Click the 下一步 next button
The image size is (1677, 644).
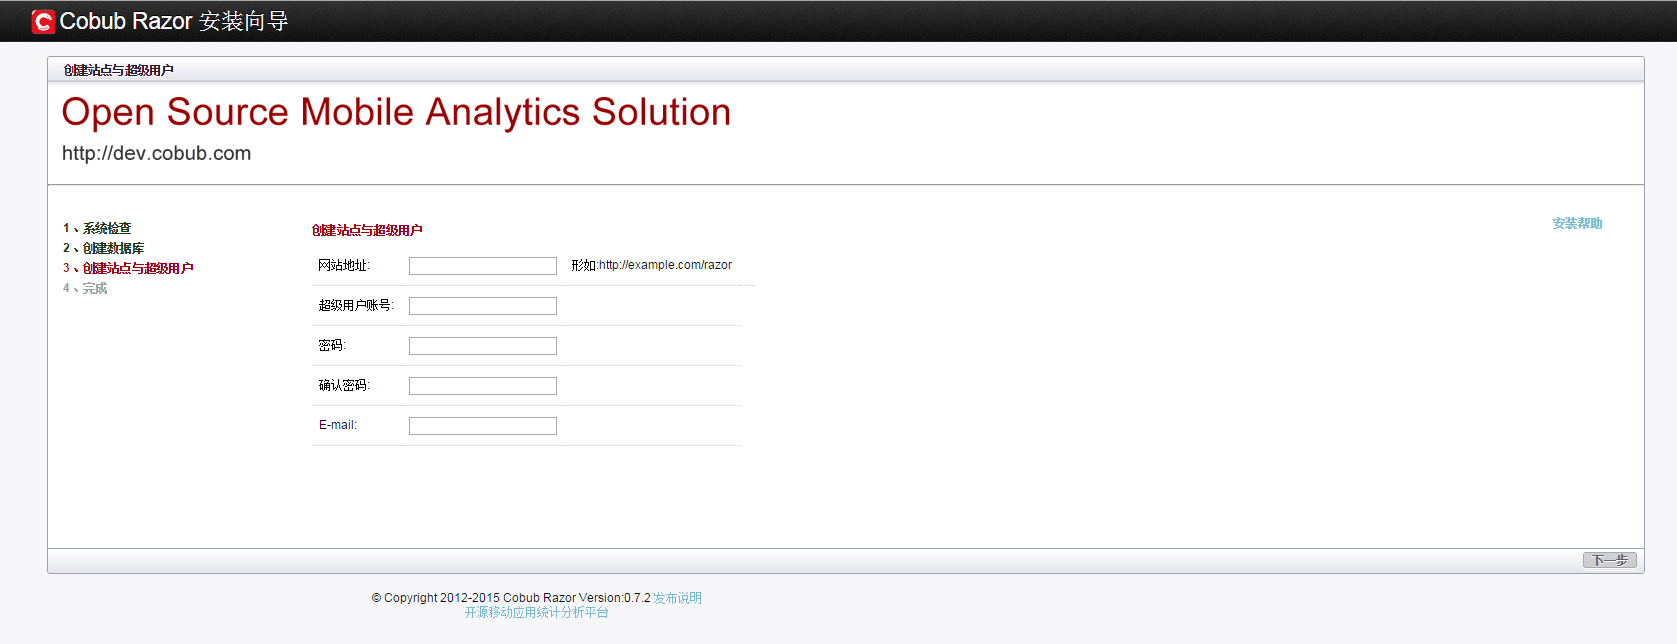pyautogui.click(x=1610, y=560)
